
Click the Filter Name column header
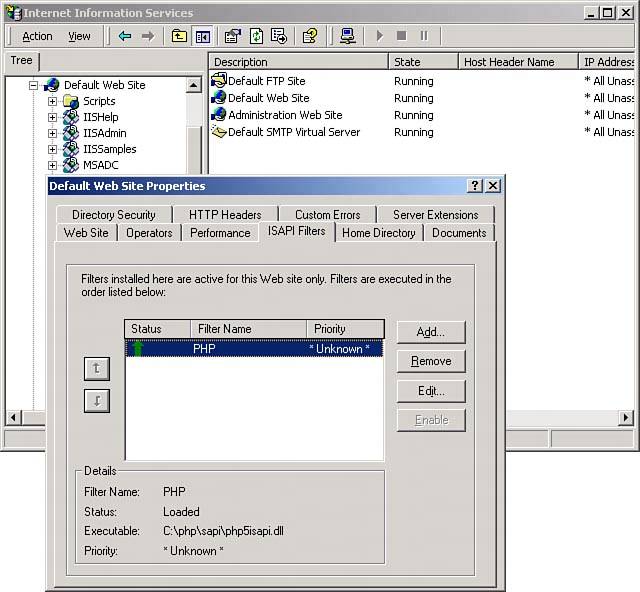(x=247, y=329)
